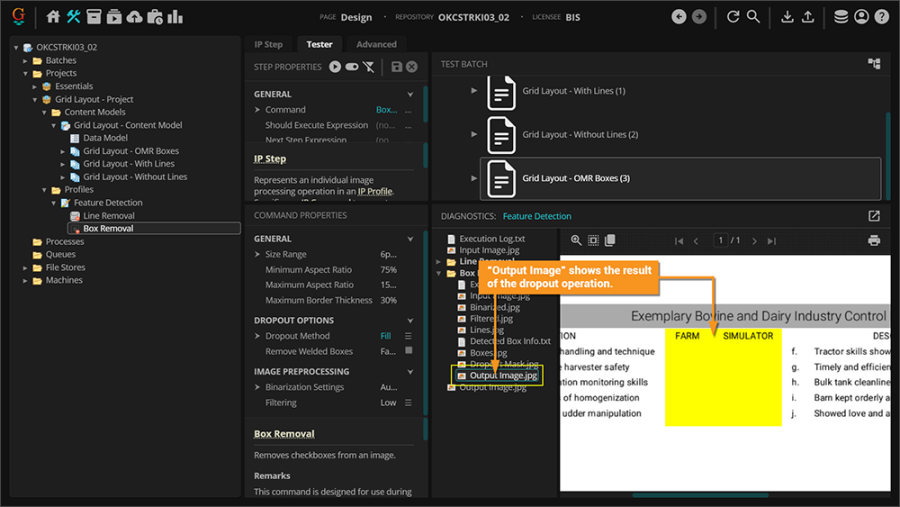Pop out the Diagnostics panel

click(874, 216)
